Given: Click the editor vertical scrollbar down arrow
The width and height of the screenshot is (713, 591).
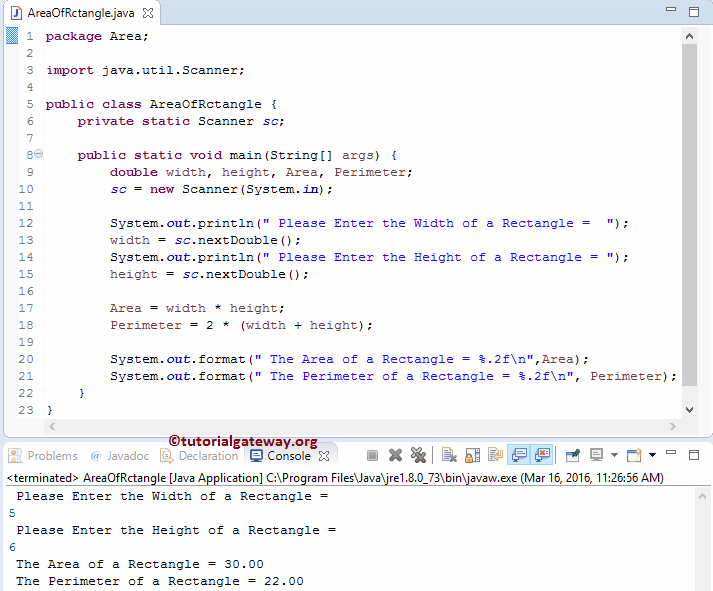Looking at the screenshot, I should (x=689, y=410).
